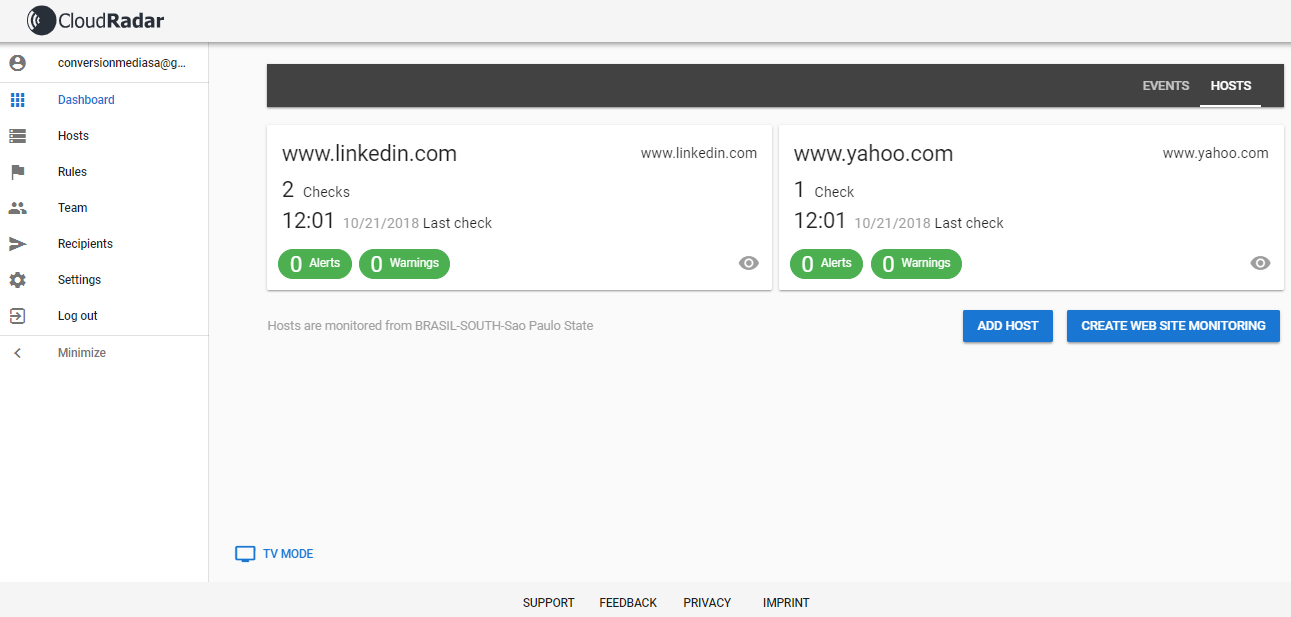Open the PRIVACY footer link
Image resolution: width=1291 pixels, height=617 pixels.
click(707, 603)
